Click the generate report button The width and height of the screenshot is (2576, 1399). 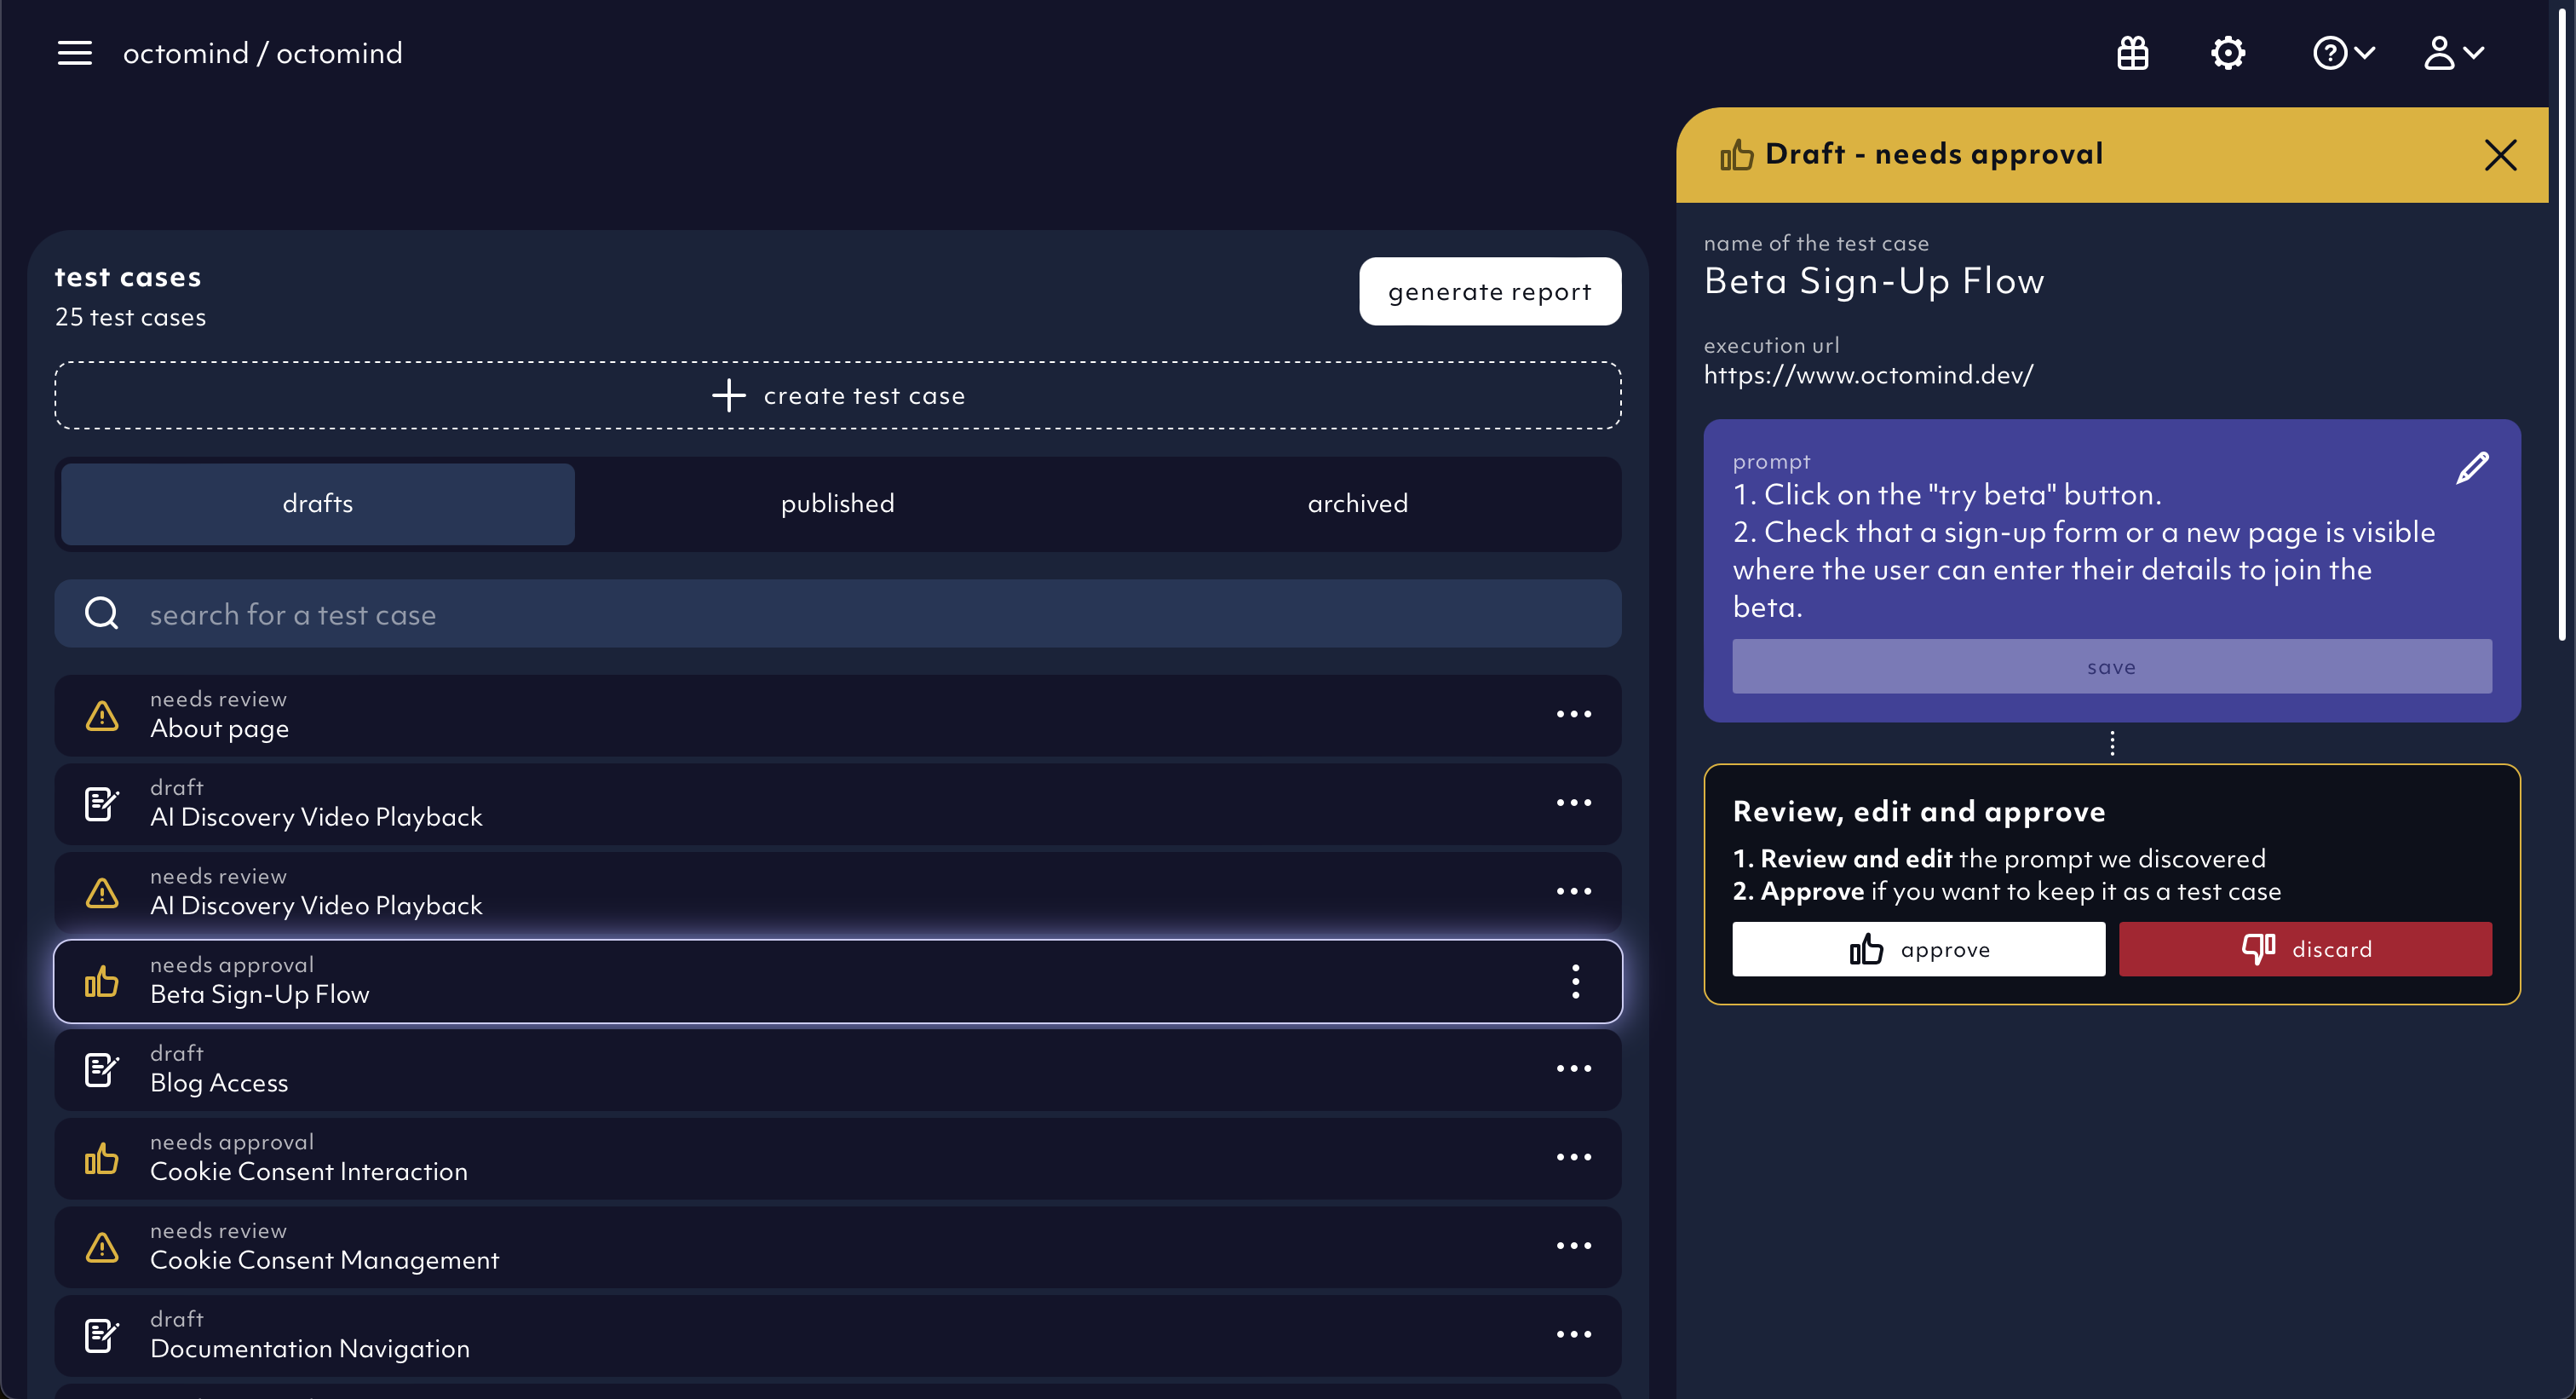tap(1489, 291)
